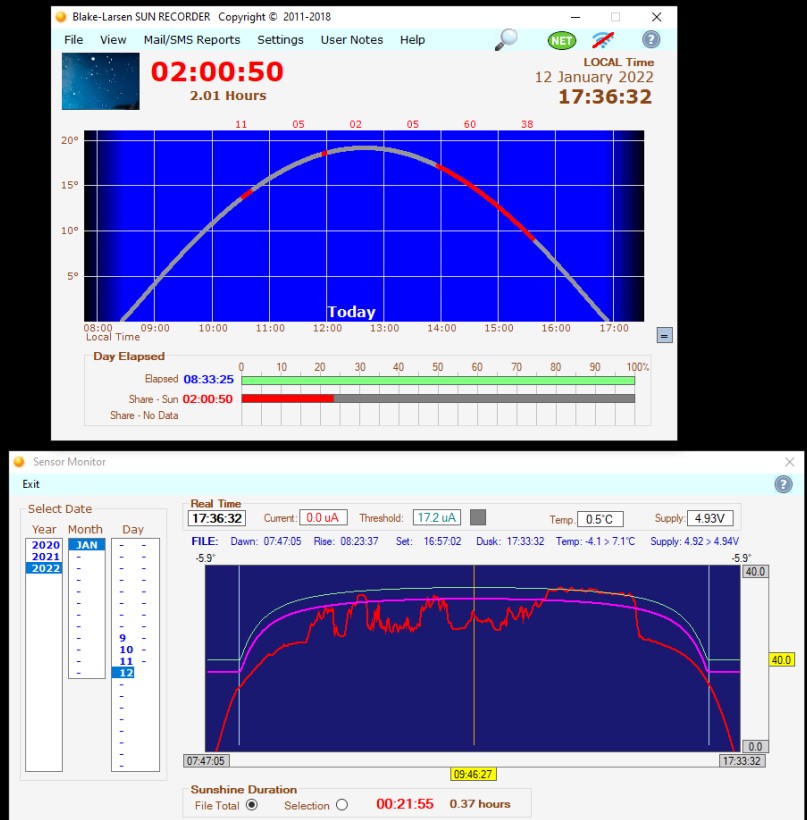This screenshot has width=807, height=820.
Task: Open the magnifier search tool
Action: pos(505,40)
